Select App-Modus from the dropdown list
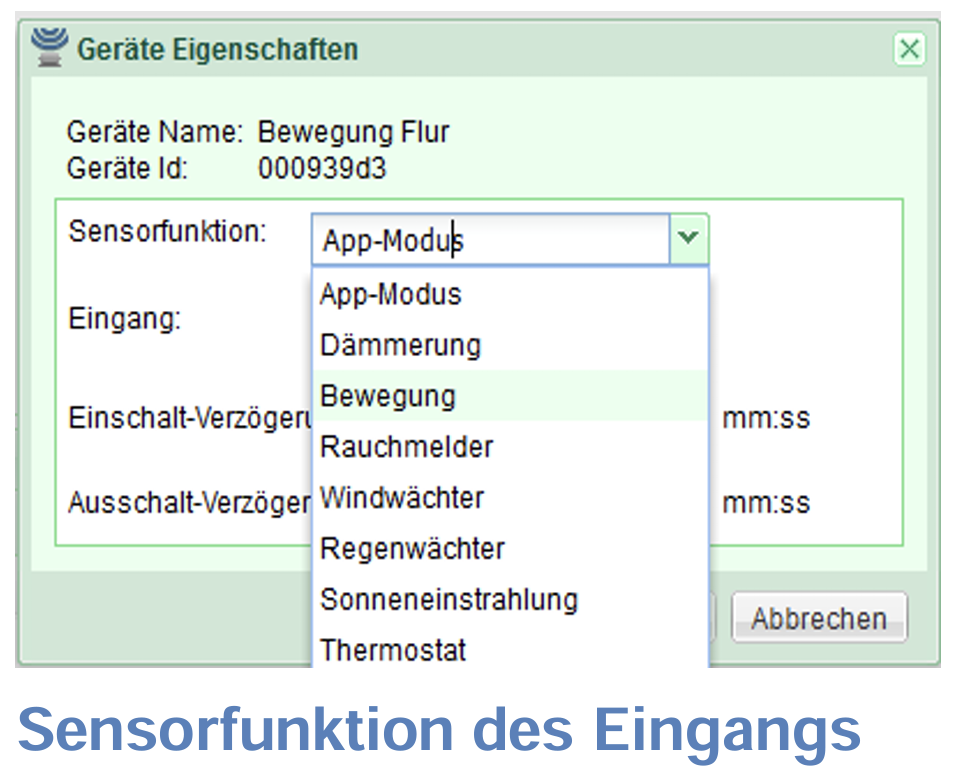Viewport: 954px width, 776px height. click(390, 295)
